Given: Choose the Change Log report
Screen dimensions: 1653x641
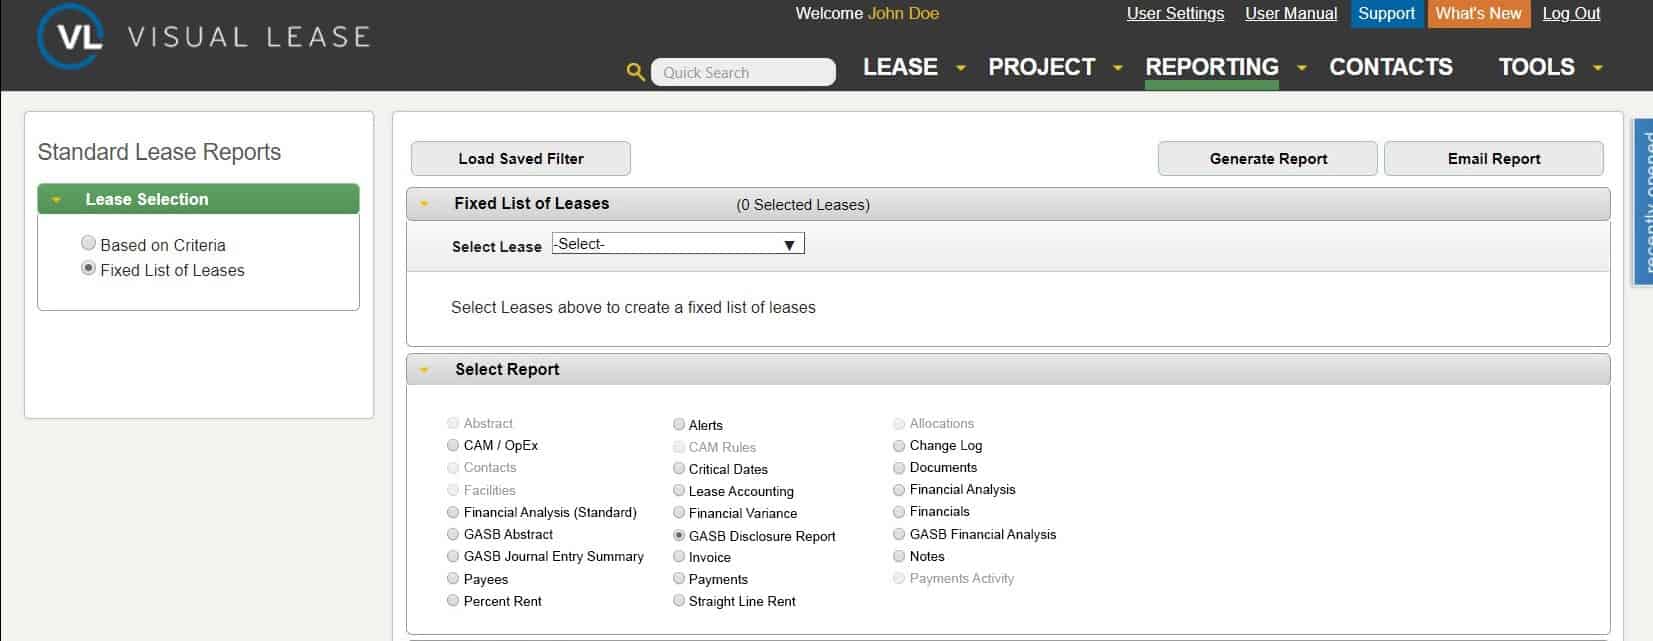Looking at the screenshot, I should (x=899, y=445).
